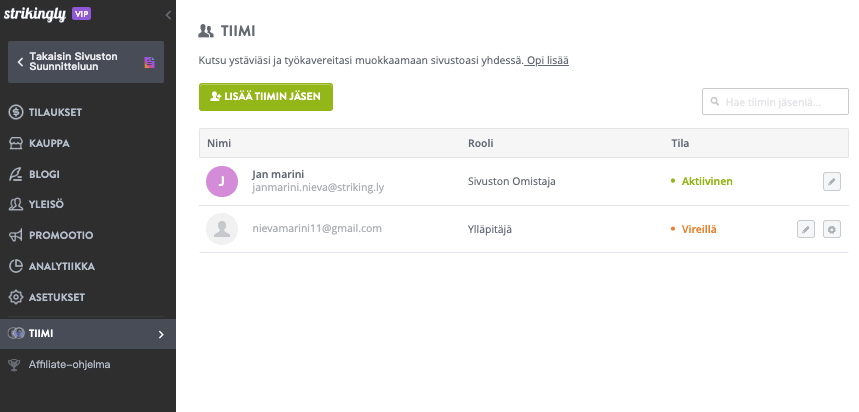Follow the Opi lisää link
Viewport: 859px width, 412px height.
(548, 61)
